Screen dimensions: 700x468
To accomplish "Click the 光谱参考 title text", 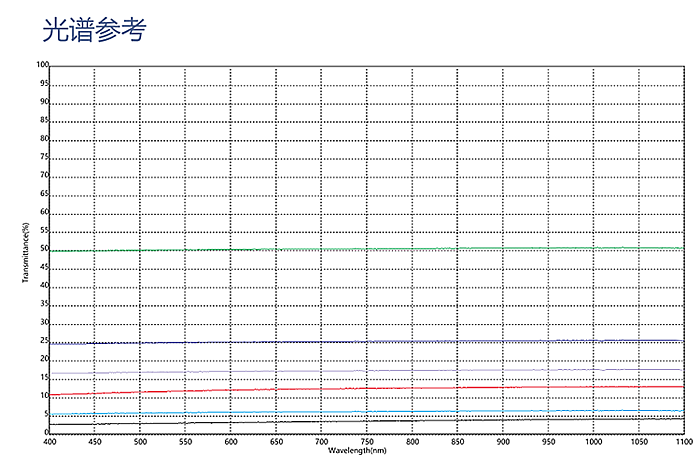I will click(94, 29).
